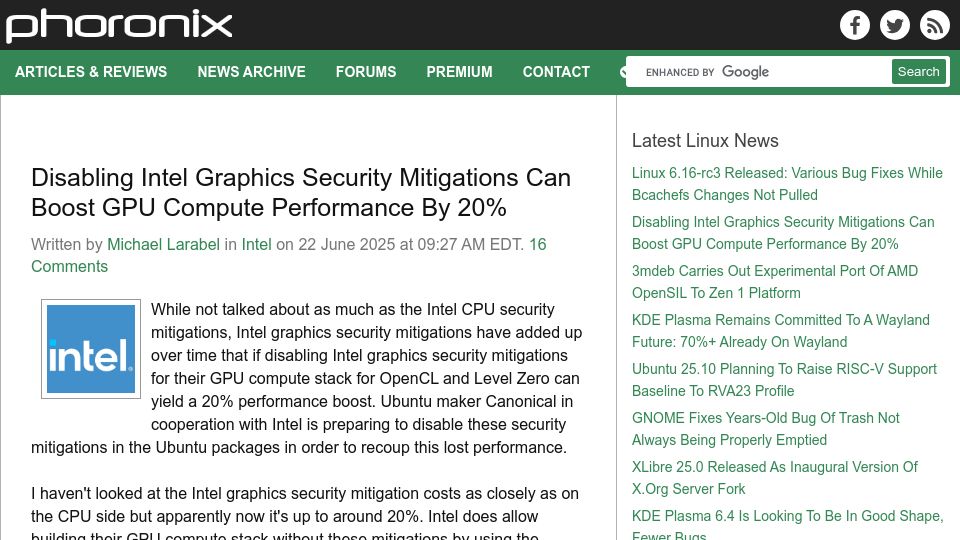The image size is (960, 540).
Task: Open Articles & Reviews menu
Action: tap(91, 72)
